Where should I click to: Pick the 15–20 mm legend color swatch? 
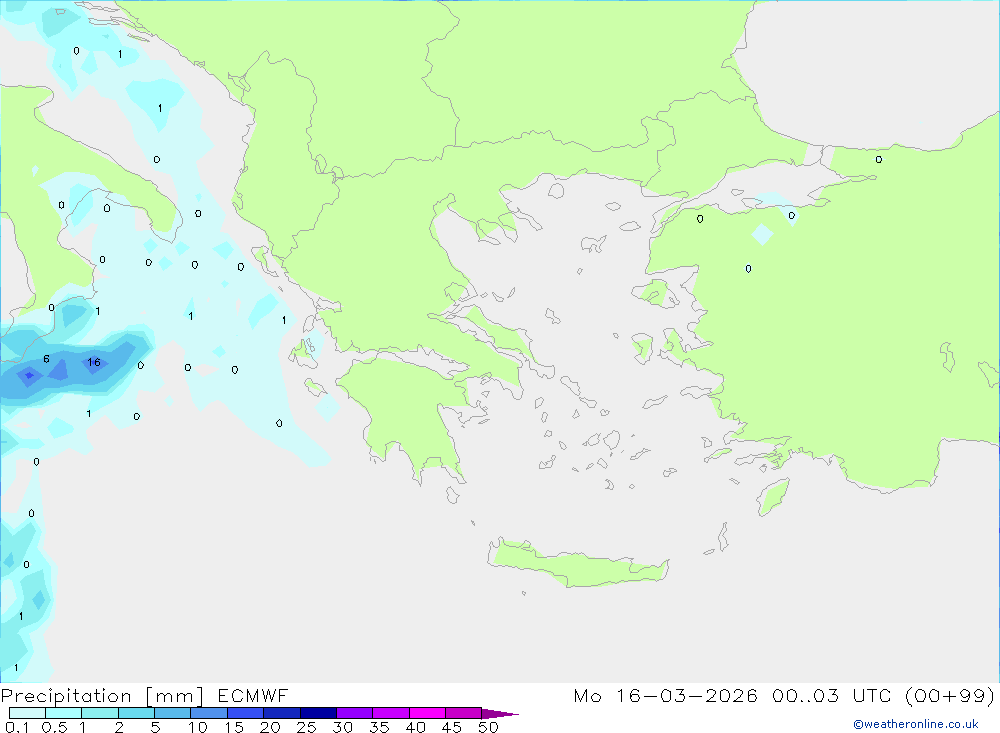pos(245,713)
